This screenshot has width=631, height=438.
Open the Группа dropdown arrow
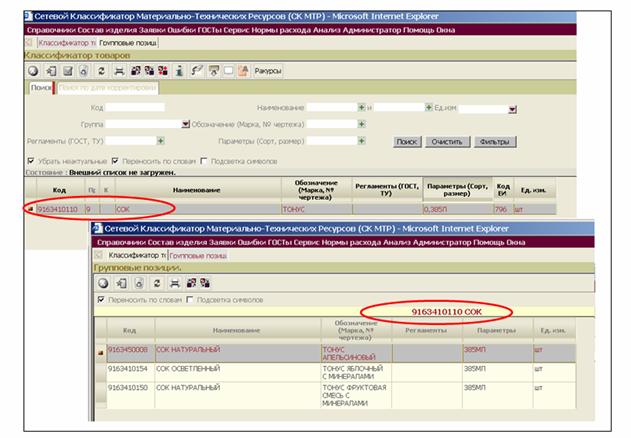(x=186, y=124)
